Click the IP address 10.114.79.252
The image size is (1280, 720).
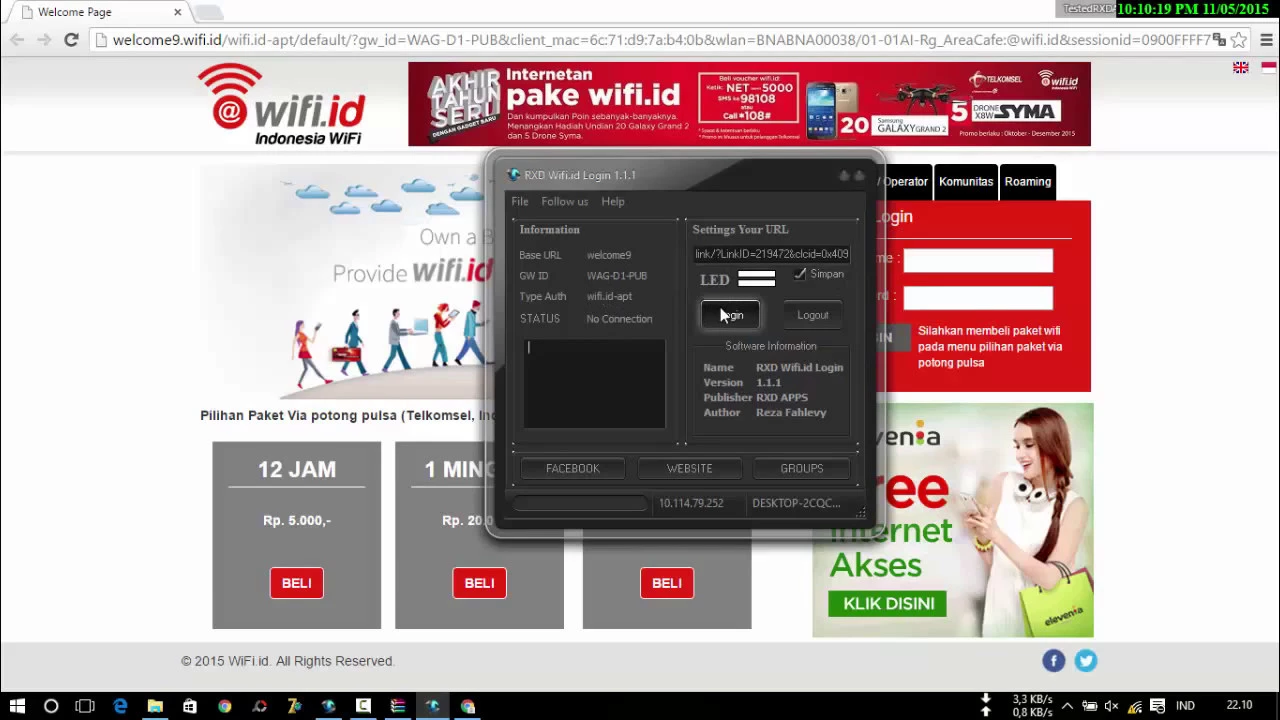pyautogui.click(x=691, y=503)
